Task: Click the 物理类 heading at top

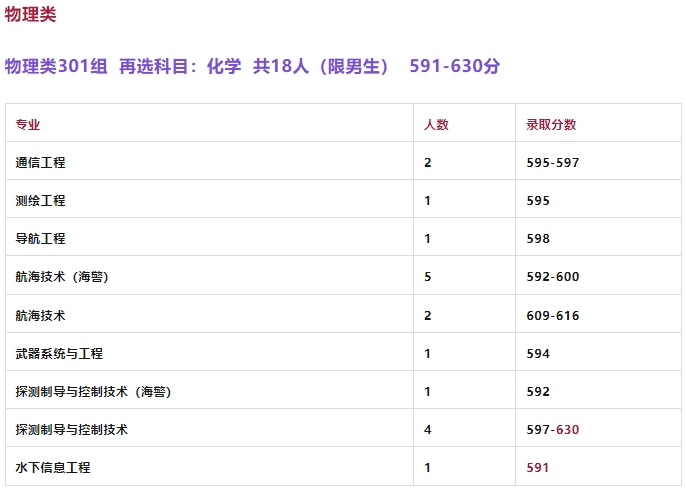Action: click(x=31, y=15)
